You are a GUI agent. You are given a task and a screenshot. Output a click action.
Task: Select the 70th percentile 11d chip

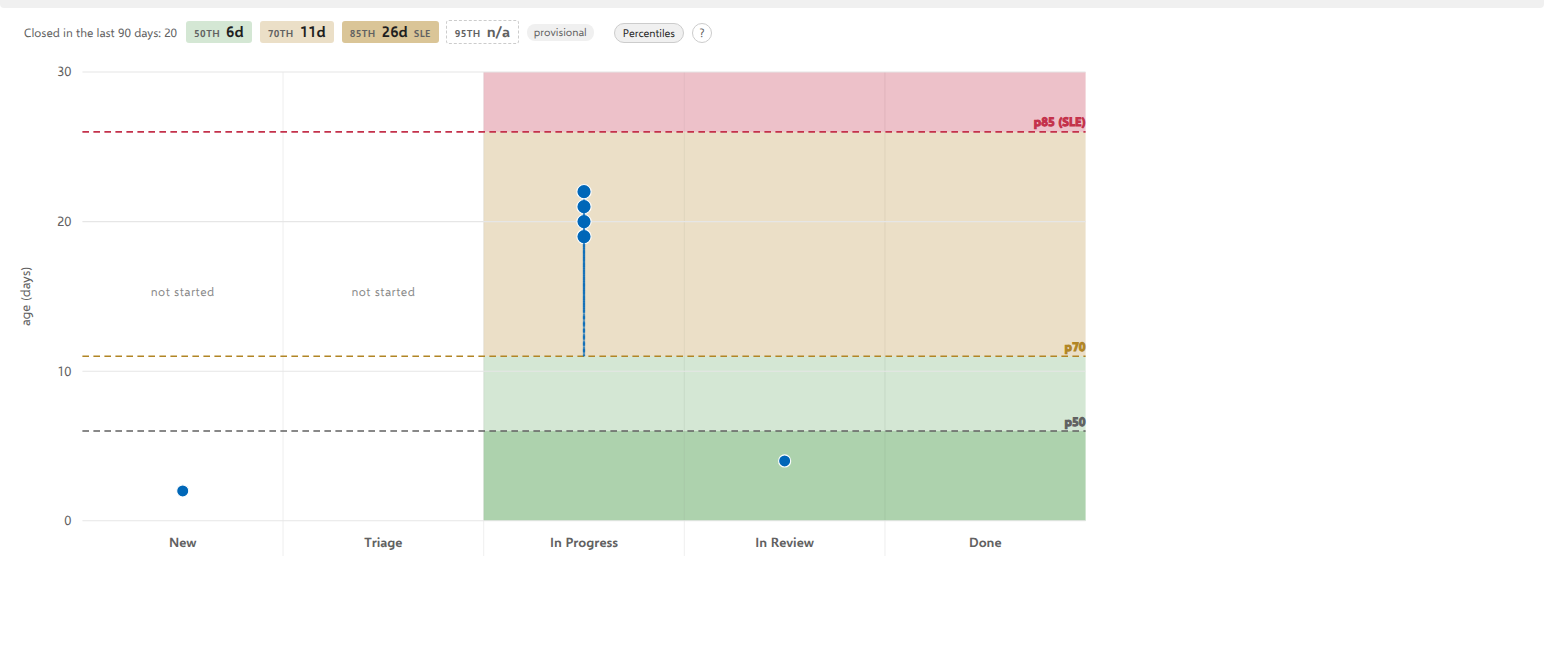[297, 32]
